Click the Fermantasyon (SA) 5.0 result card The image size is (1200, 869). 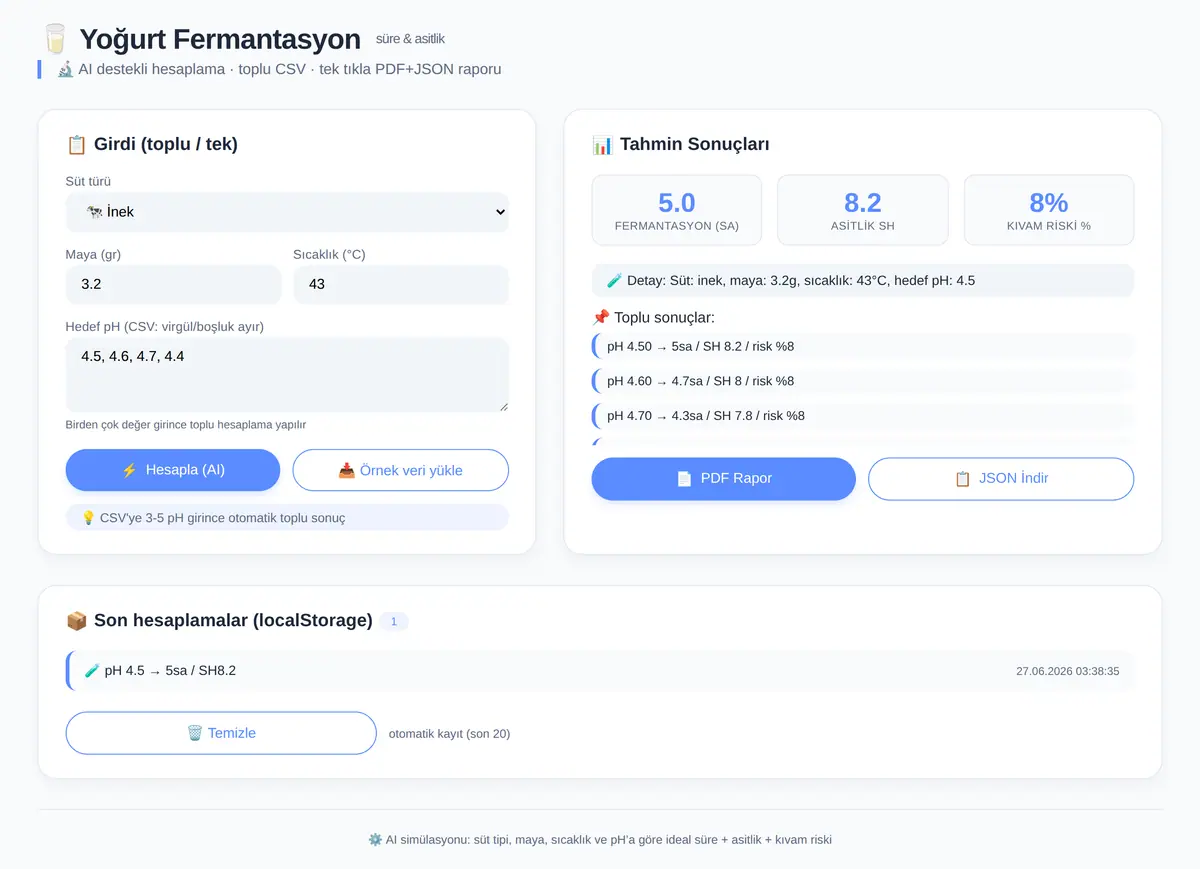coord(677,210)
